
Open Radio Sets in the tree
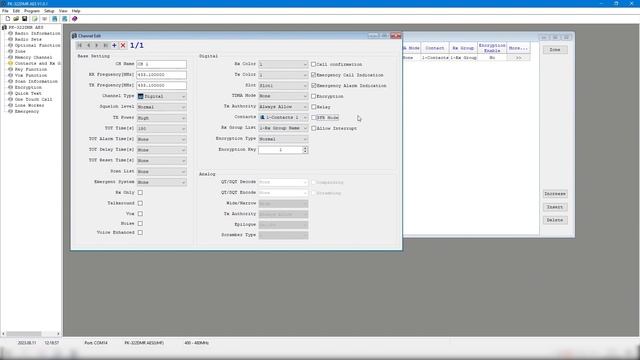pos(28,40)
